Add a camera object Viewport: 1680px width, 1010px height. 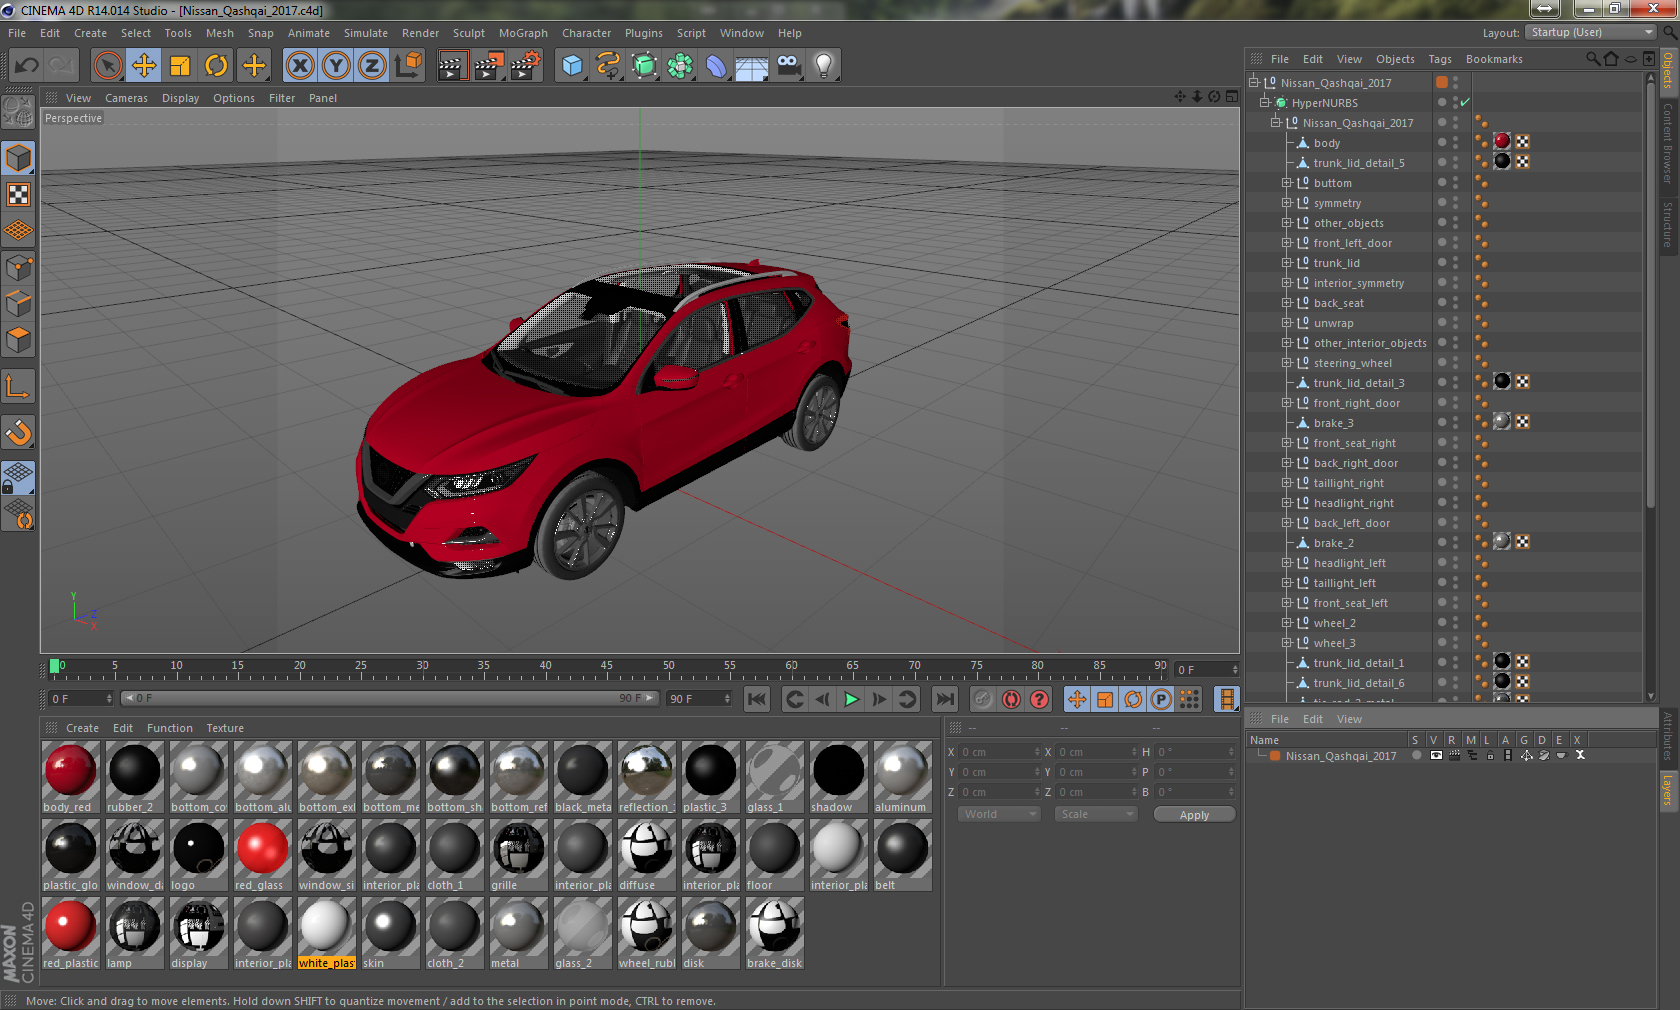click(788, 66)
